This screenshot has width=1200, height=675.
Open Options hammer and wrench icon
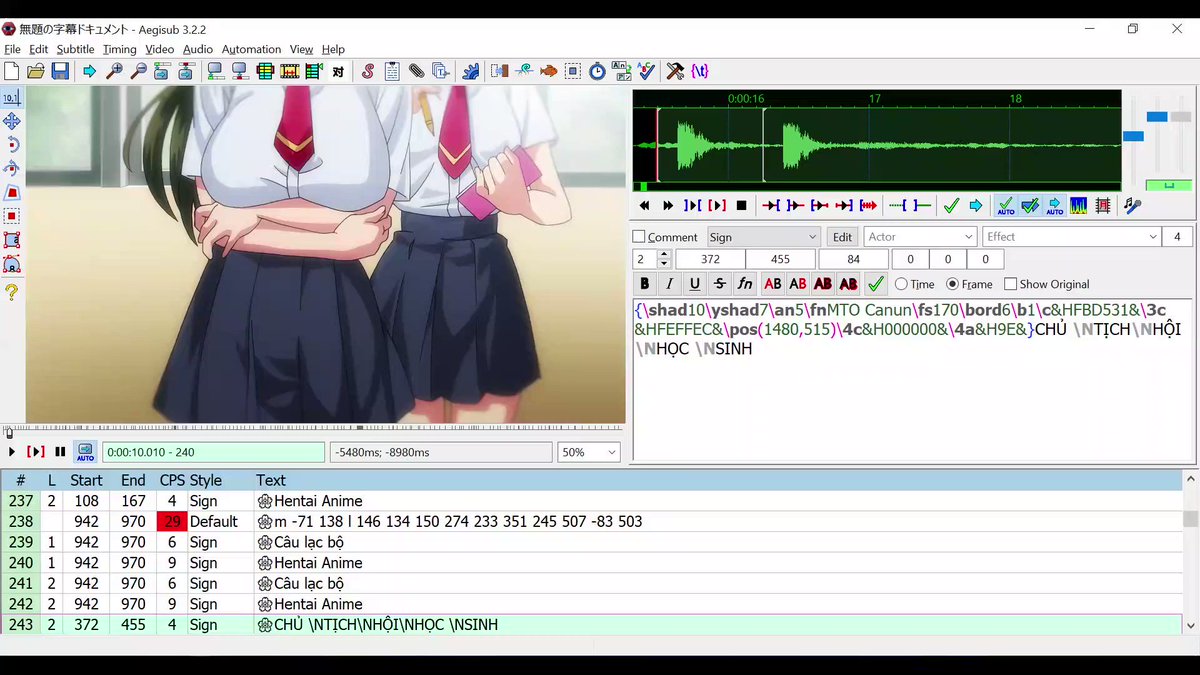tap(676, 71)
